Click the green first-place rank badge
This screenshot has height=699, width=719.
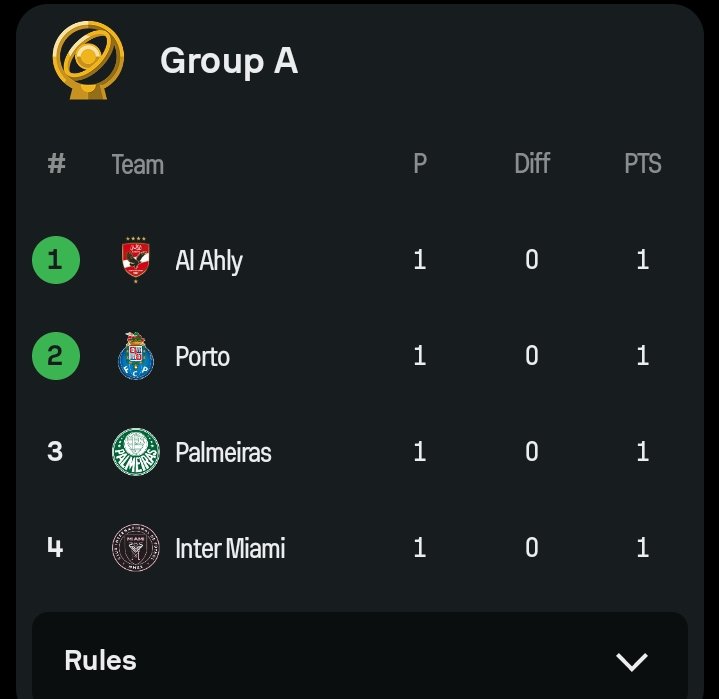pos(56,260)
